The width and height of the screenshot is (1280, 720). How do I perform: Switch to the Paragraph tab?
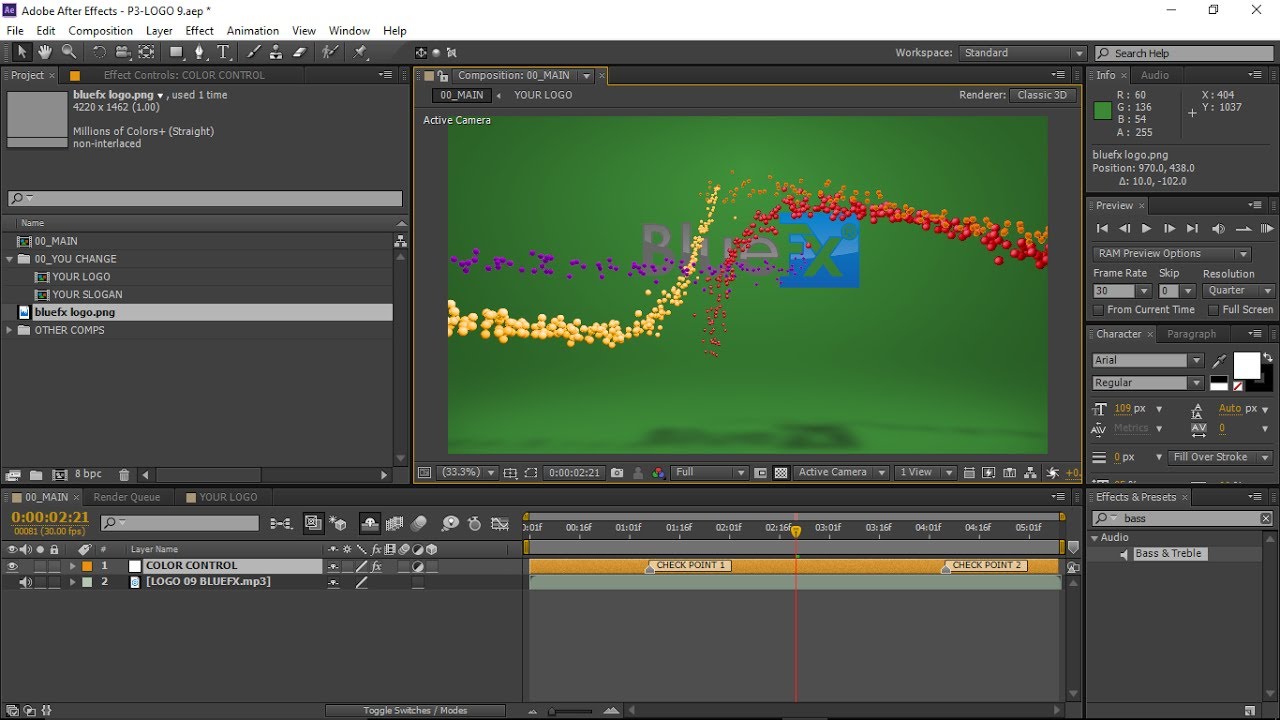coord(1191,334)
